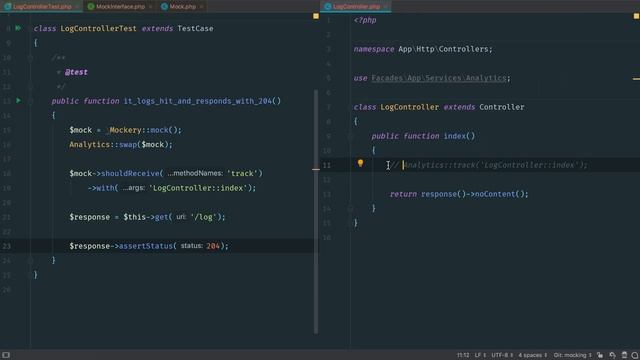Click the TestCase class name
640x360 pixels.
195,29
